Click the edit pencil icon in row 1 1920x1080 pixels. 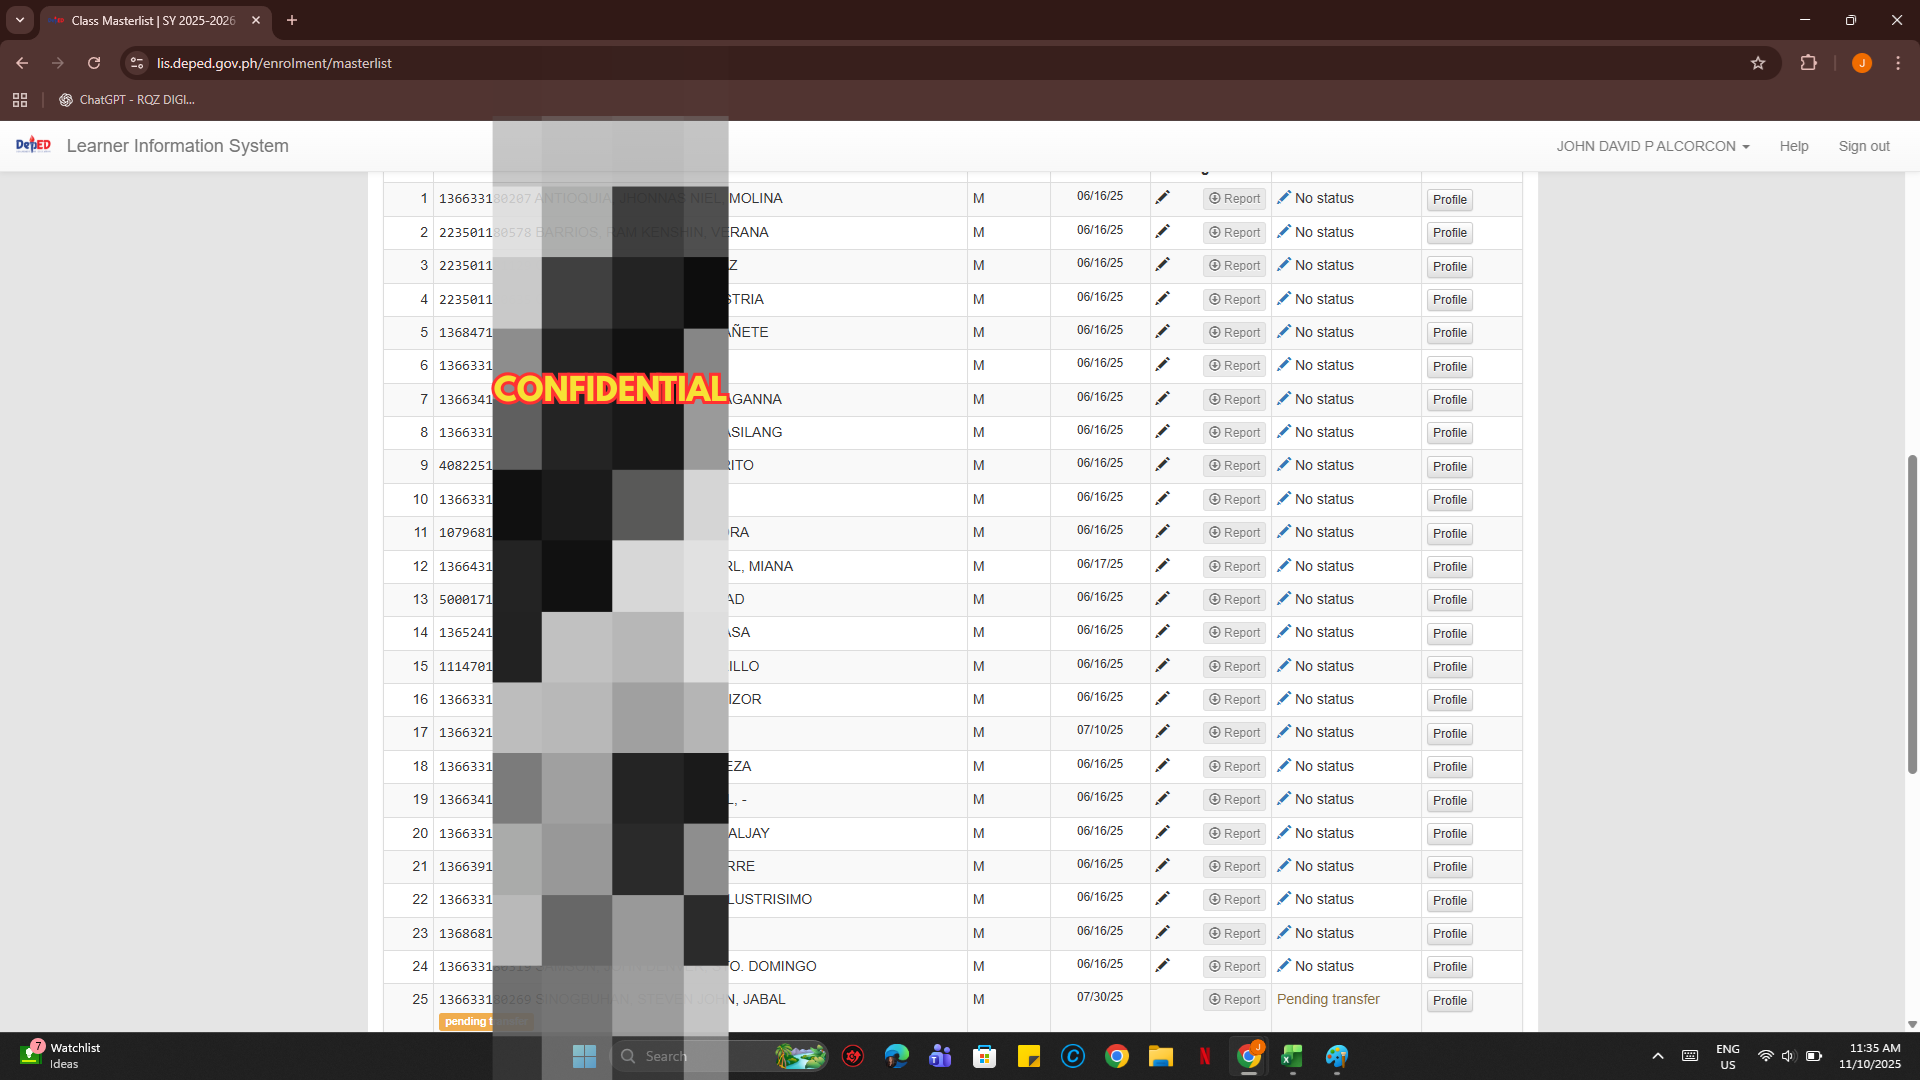click(x=1162, y=198)
